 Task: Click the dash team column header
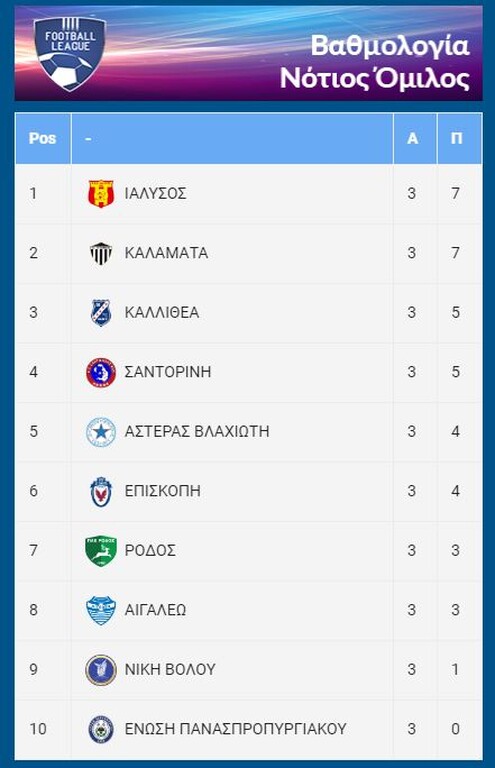(x=88, y=139)
